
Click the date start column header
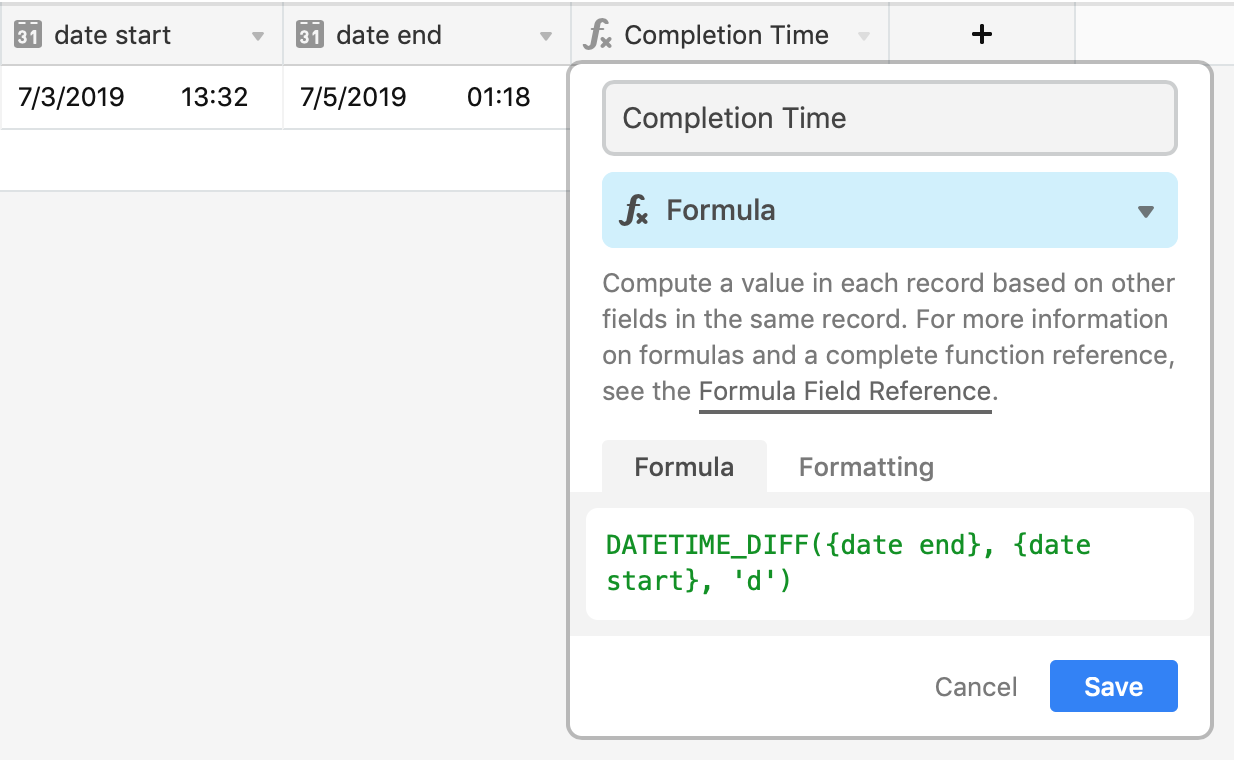[x=142, y=35]
